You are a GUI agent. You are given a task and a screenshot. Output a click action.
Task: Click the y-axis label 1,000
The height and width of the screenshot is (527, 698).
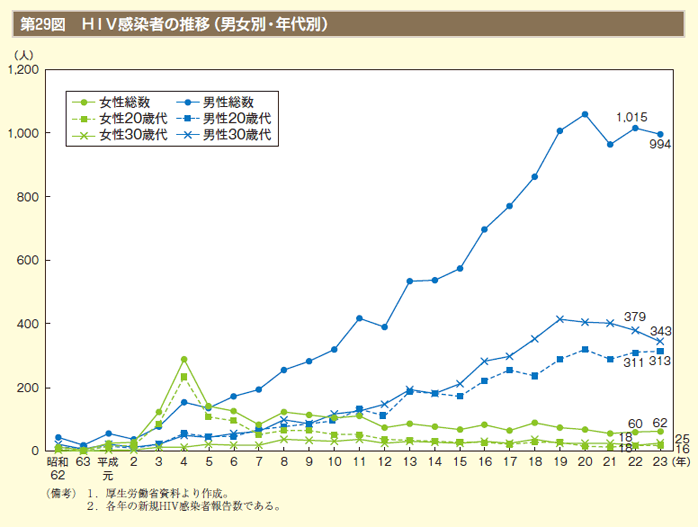tap(24, 133)
